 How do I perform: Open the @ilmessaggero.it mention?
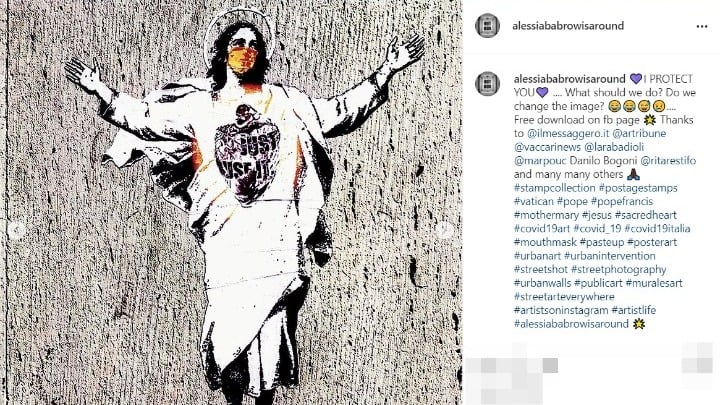568,134
